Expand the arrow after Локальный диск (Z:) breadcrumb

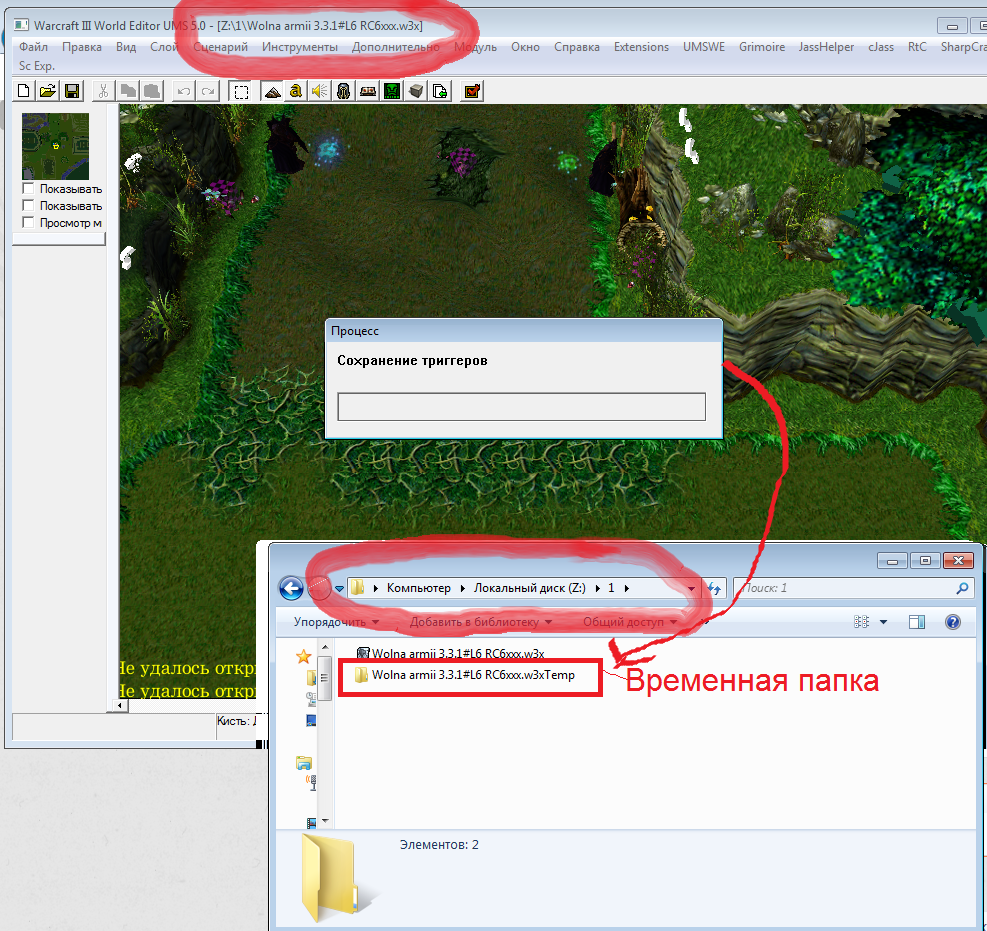597,589
